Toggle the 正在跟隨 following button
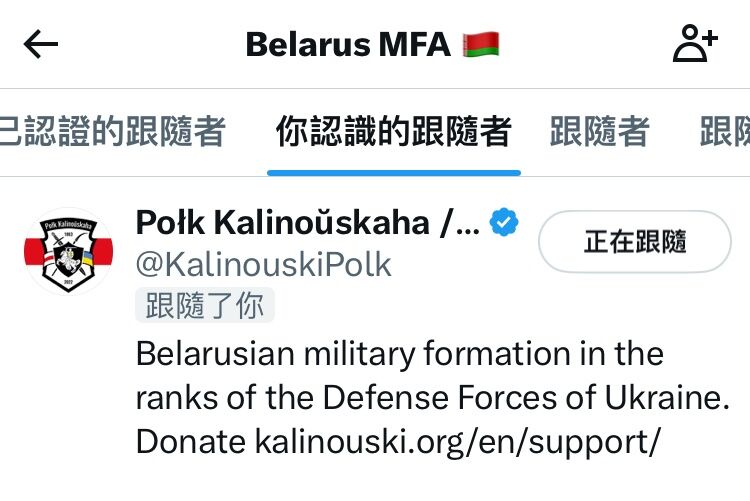This screenshot has height=501, width=750. [x=635, y=242]
